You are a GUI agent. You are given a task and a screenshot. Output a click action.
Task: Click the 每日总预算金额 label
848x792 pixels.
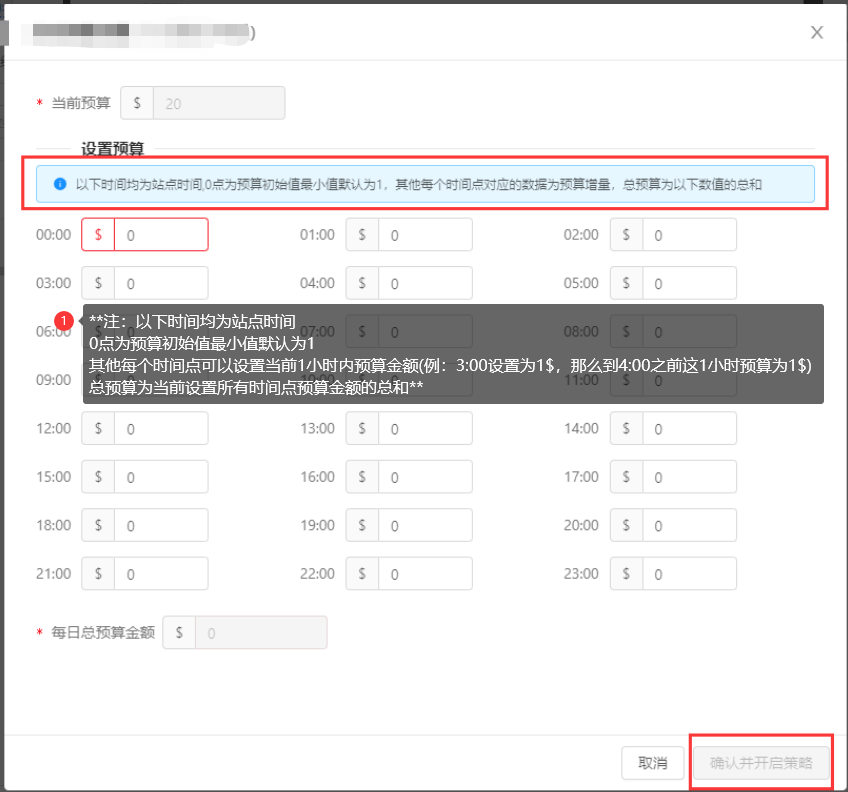tap(103, 632)
